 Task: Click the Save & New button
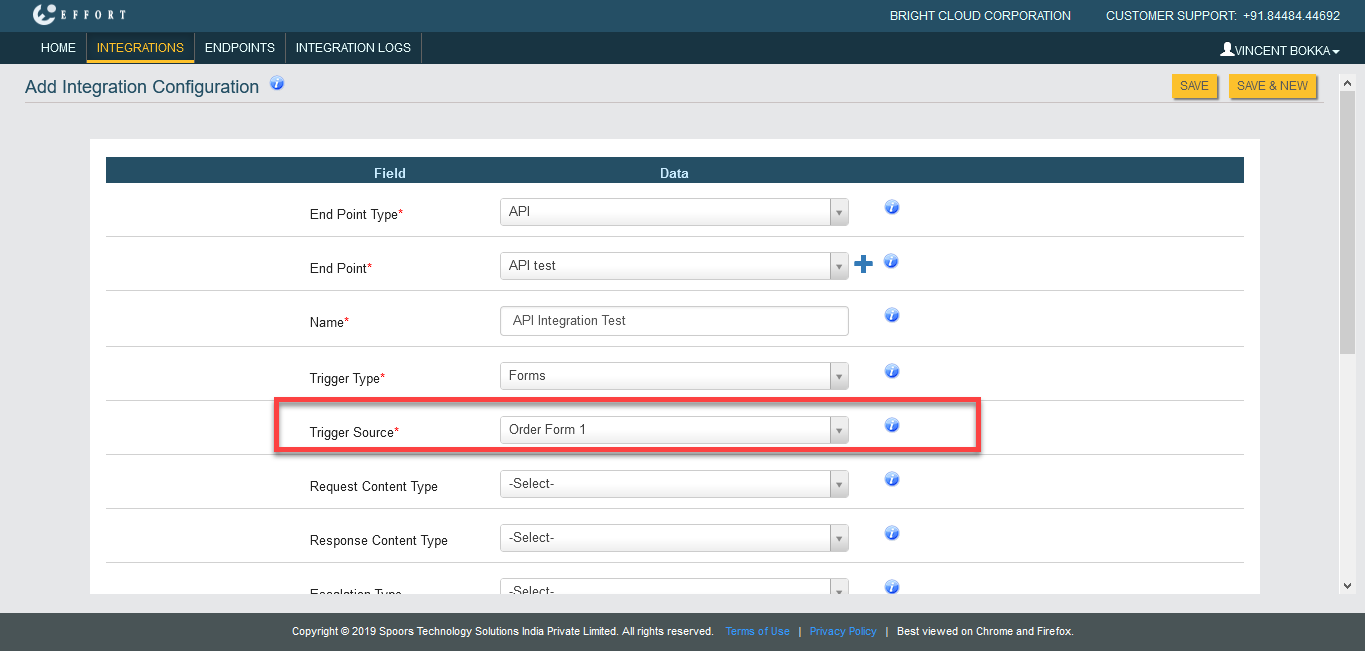point(1272,86)
